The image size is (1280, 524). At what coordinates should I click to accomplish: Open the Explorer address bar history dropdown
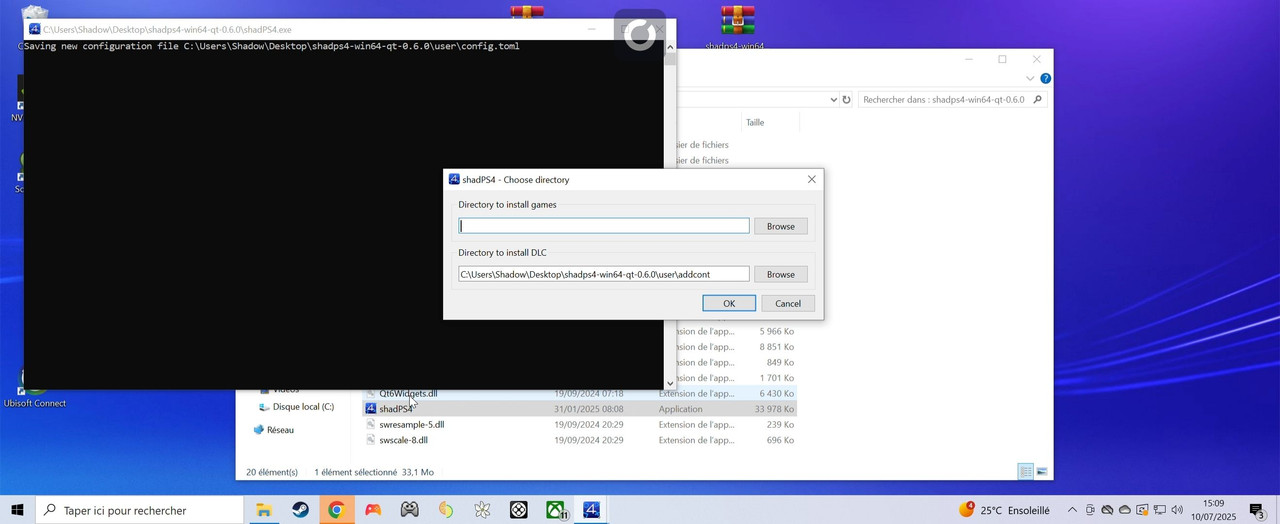(x=833, y=100)
